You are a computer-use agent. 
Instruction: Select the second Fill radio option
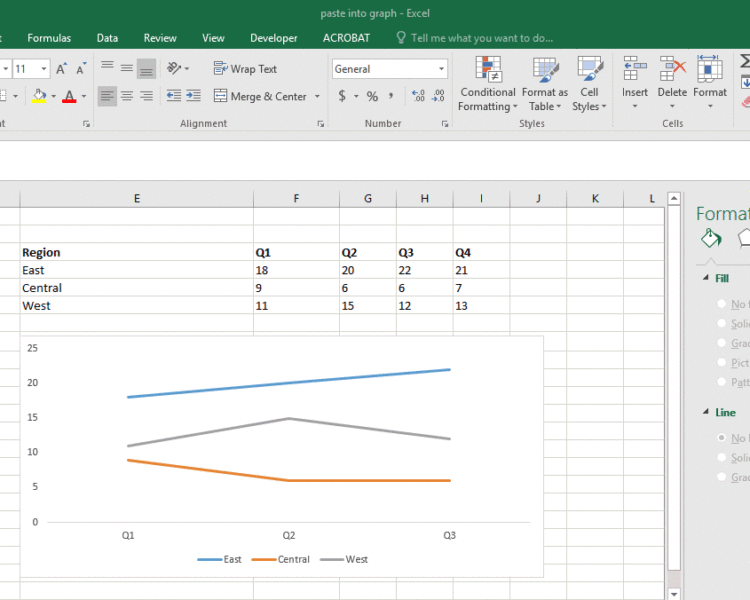click(x=720, y=324)
